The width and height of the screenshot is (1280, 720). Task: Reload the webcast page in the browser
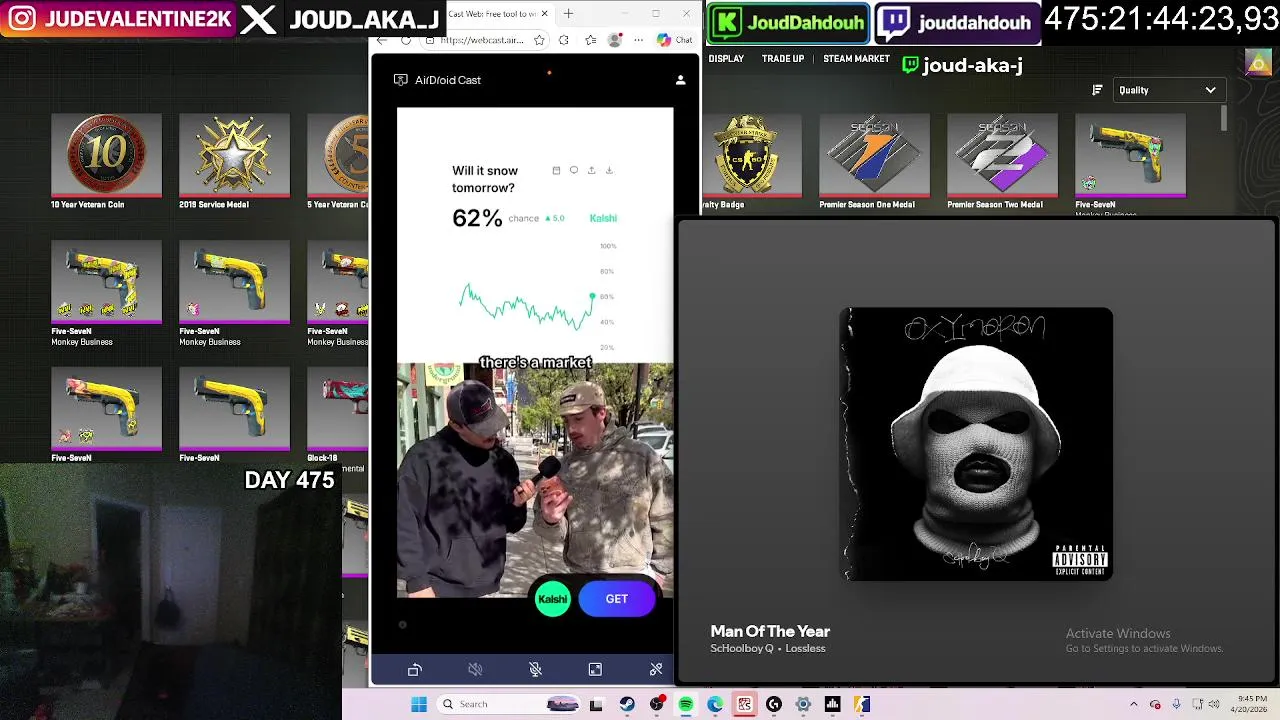coord(406,40)
